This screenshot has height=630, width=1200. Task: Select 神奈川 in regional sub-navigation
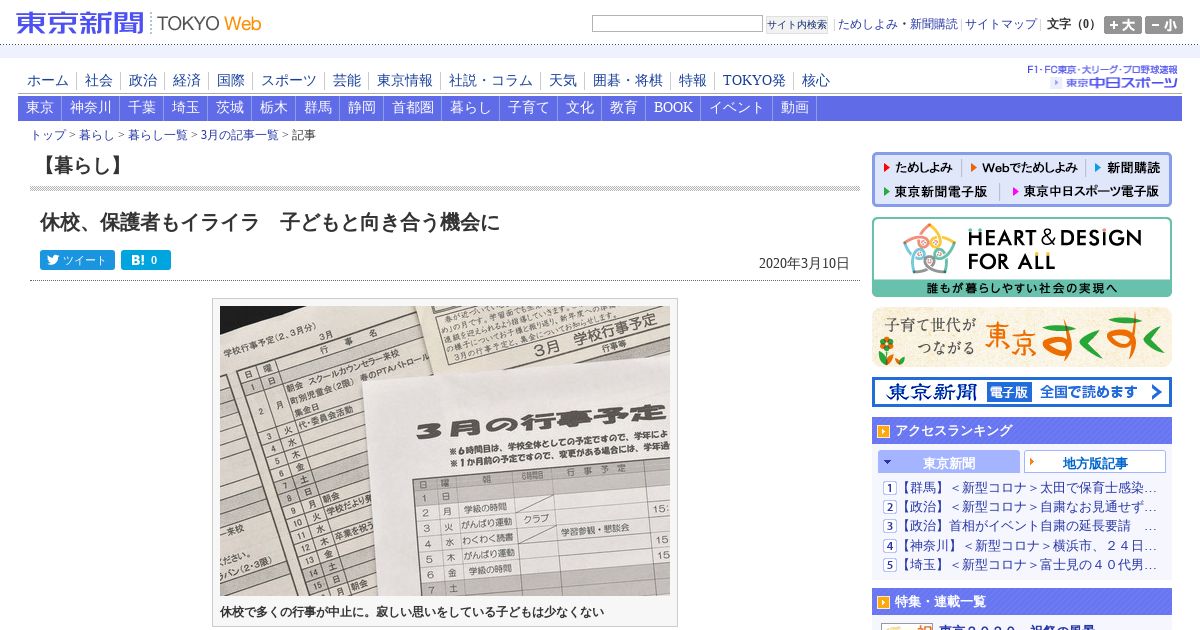(91, 108)
